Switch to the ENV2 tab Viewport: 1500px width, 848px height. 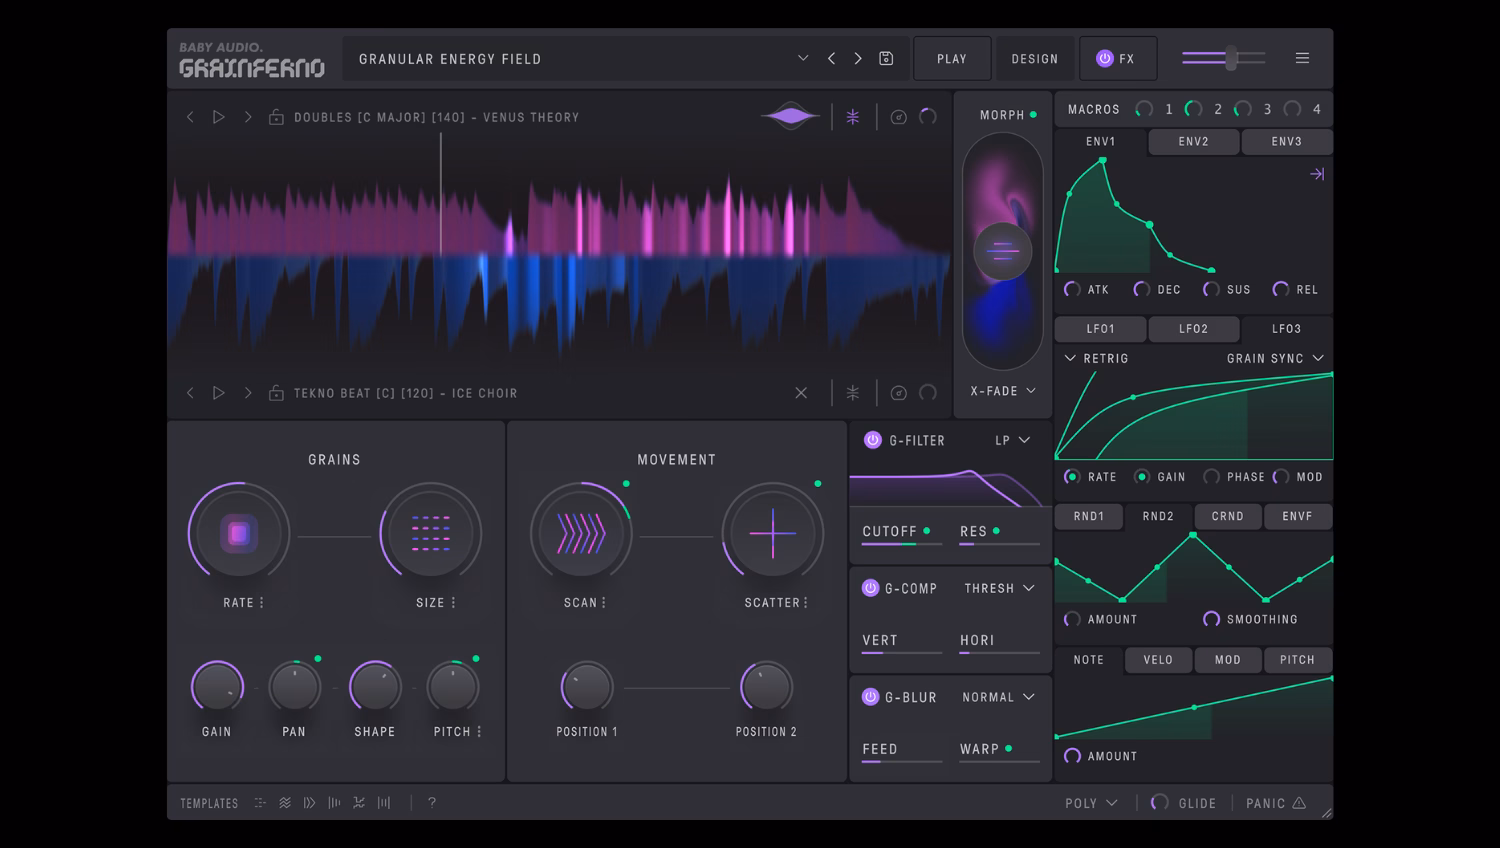coord(1192,142)
